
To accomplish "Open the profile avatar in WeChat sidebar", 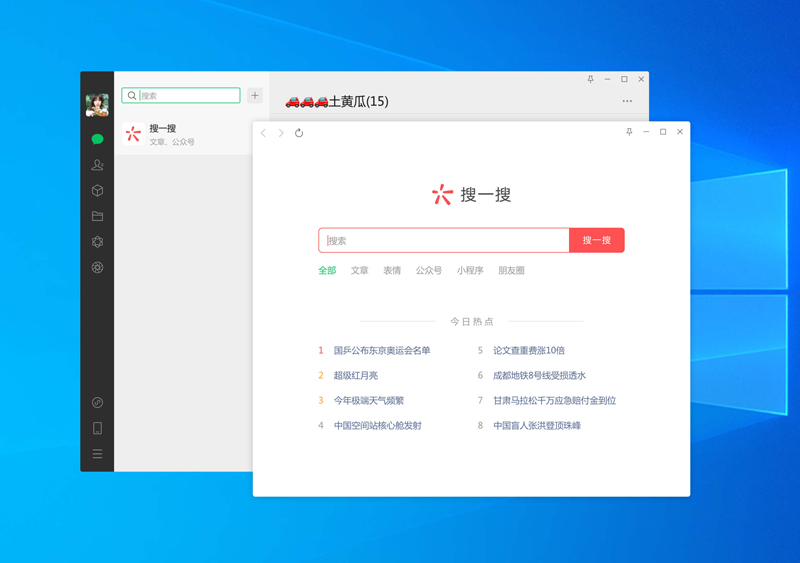I will click(x=97, y=105).
